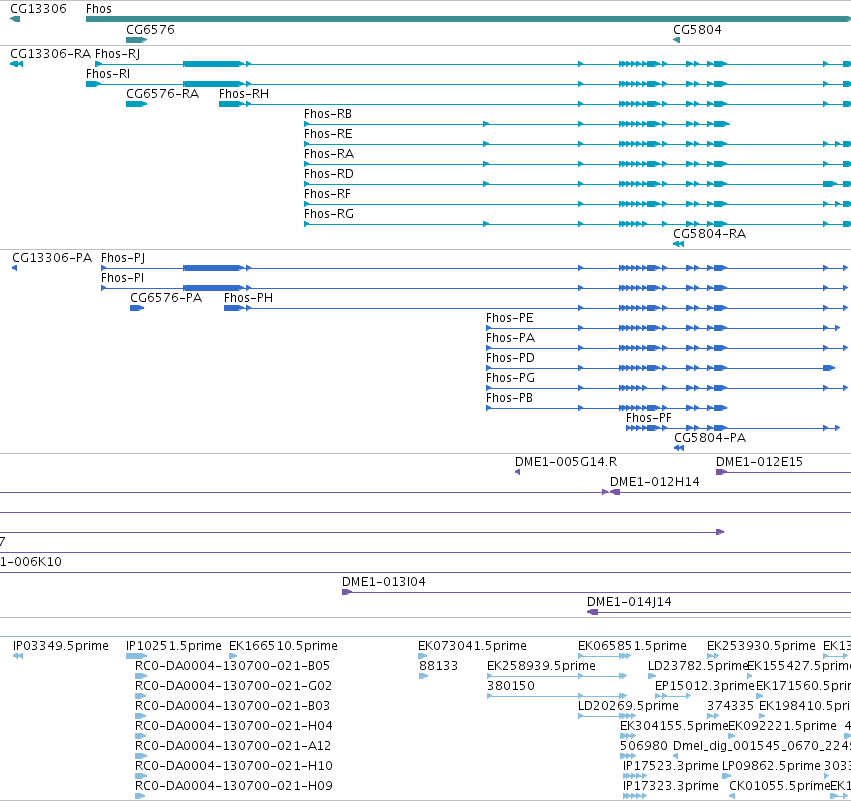Click the Fhos-RH transcript label
This screenshot has width=851, height=801.
tap(244, 93)
